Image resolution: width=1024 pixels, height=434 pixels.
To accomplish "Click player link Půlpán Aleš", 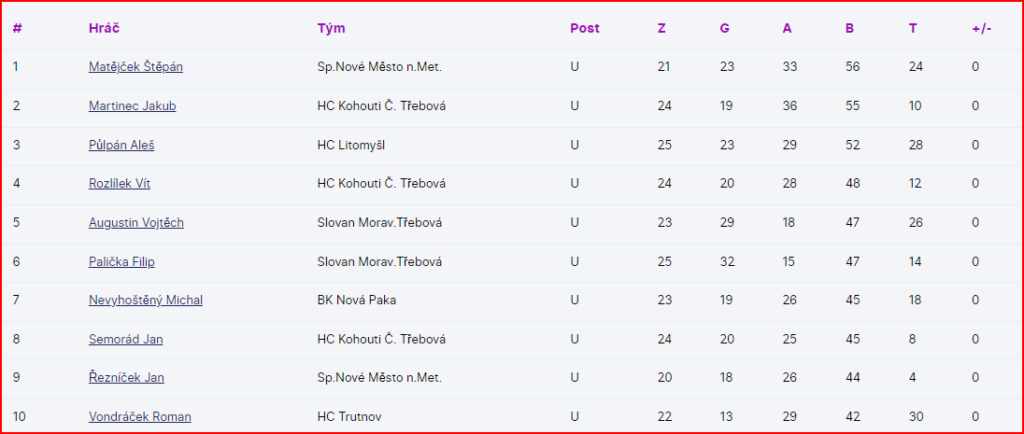I will [121, 145].
